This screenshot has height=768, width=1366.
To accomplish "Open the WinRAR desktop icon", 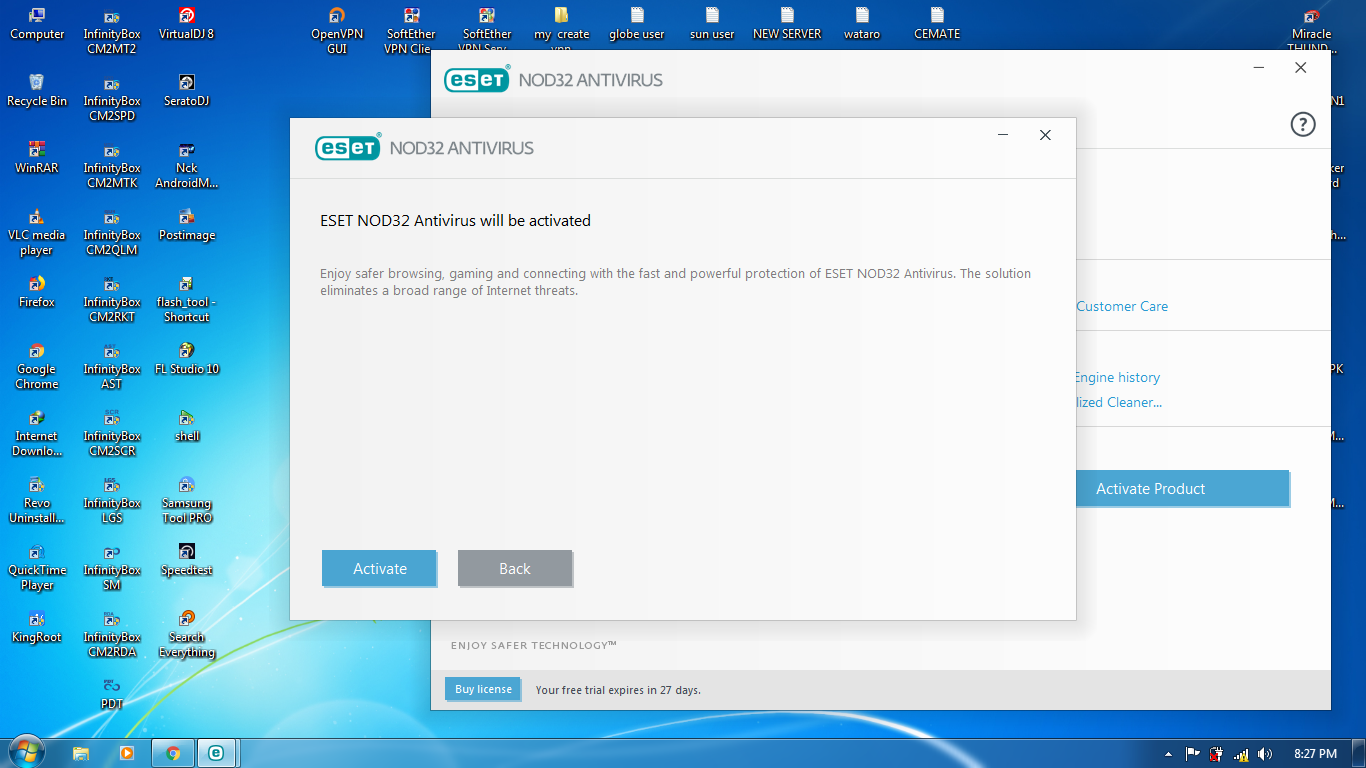I will pyautogui.click(x=37, y=159).
